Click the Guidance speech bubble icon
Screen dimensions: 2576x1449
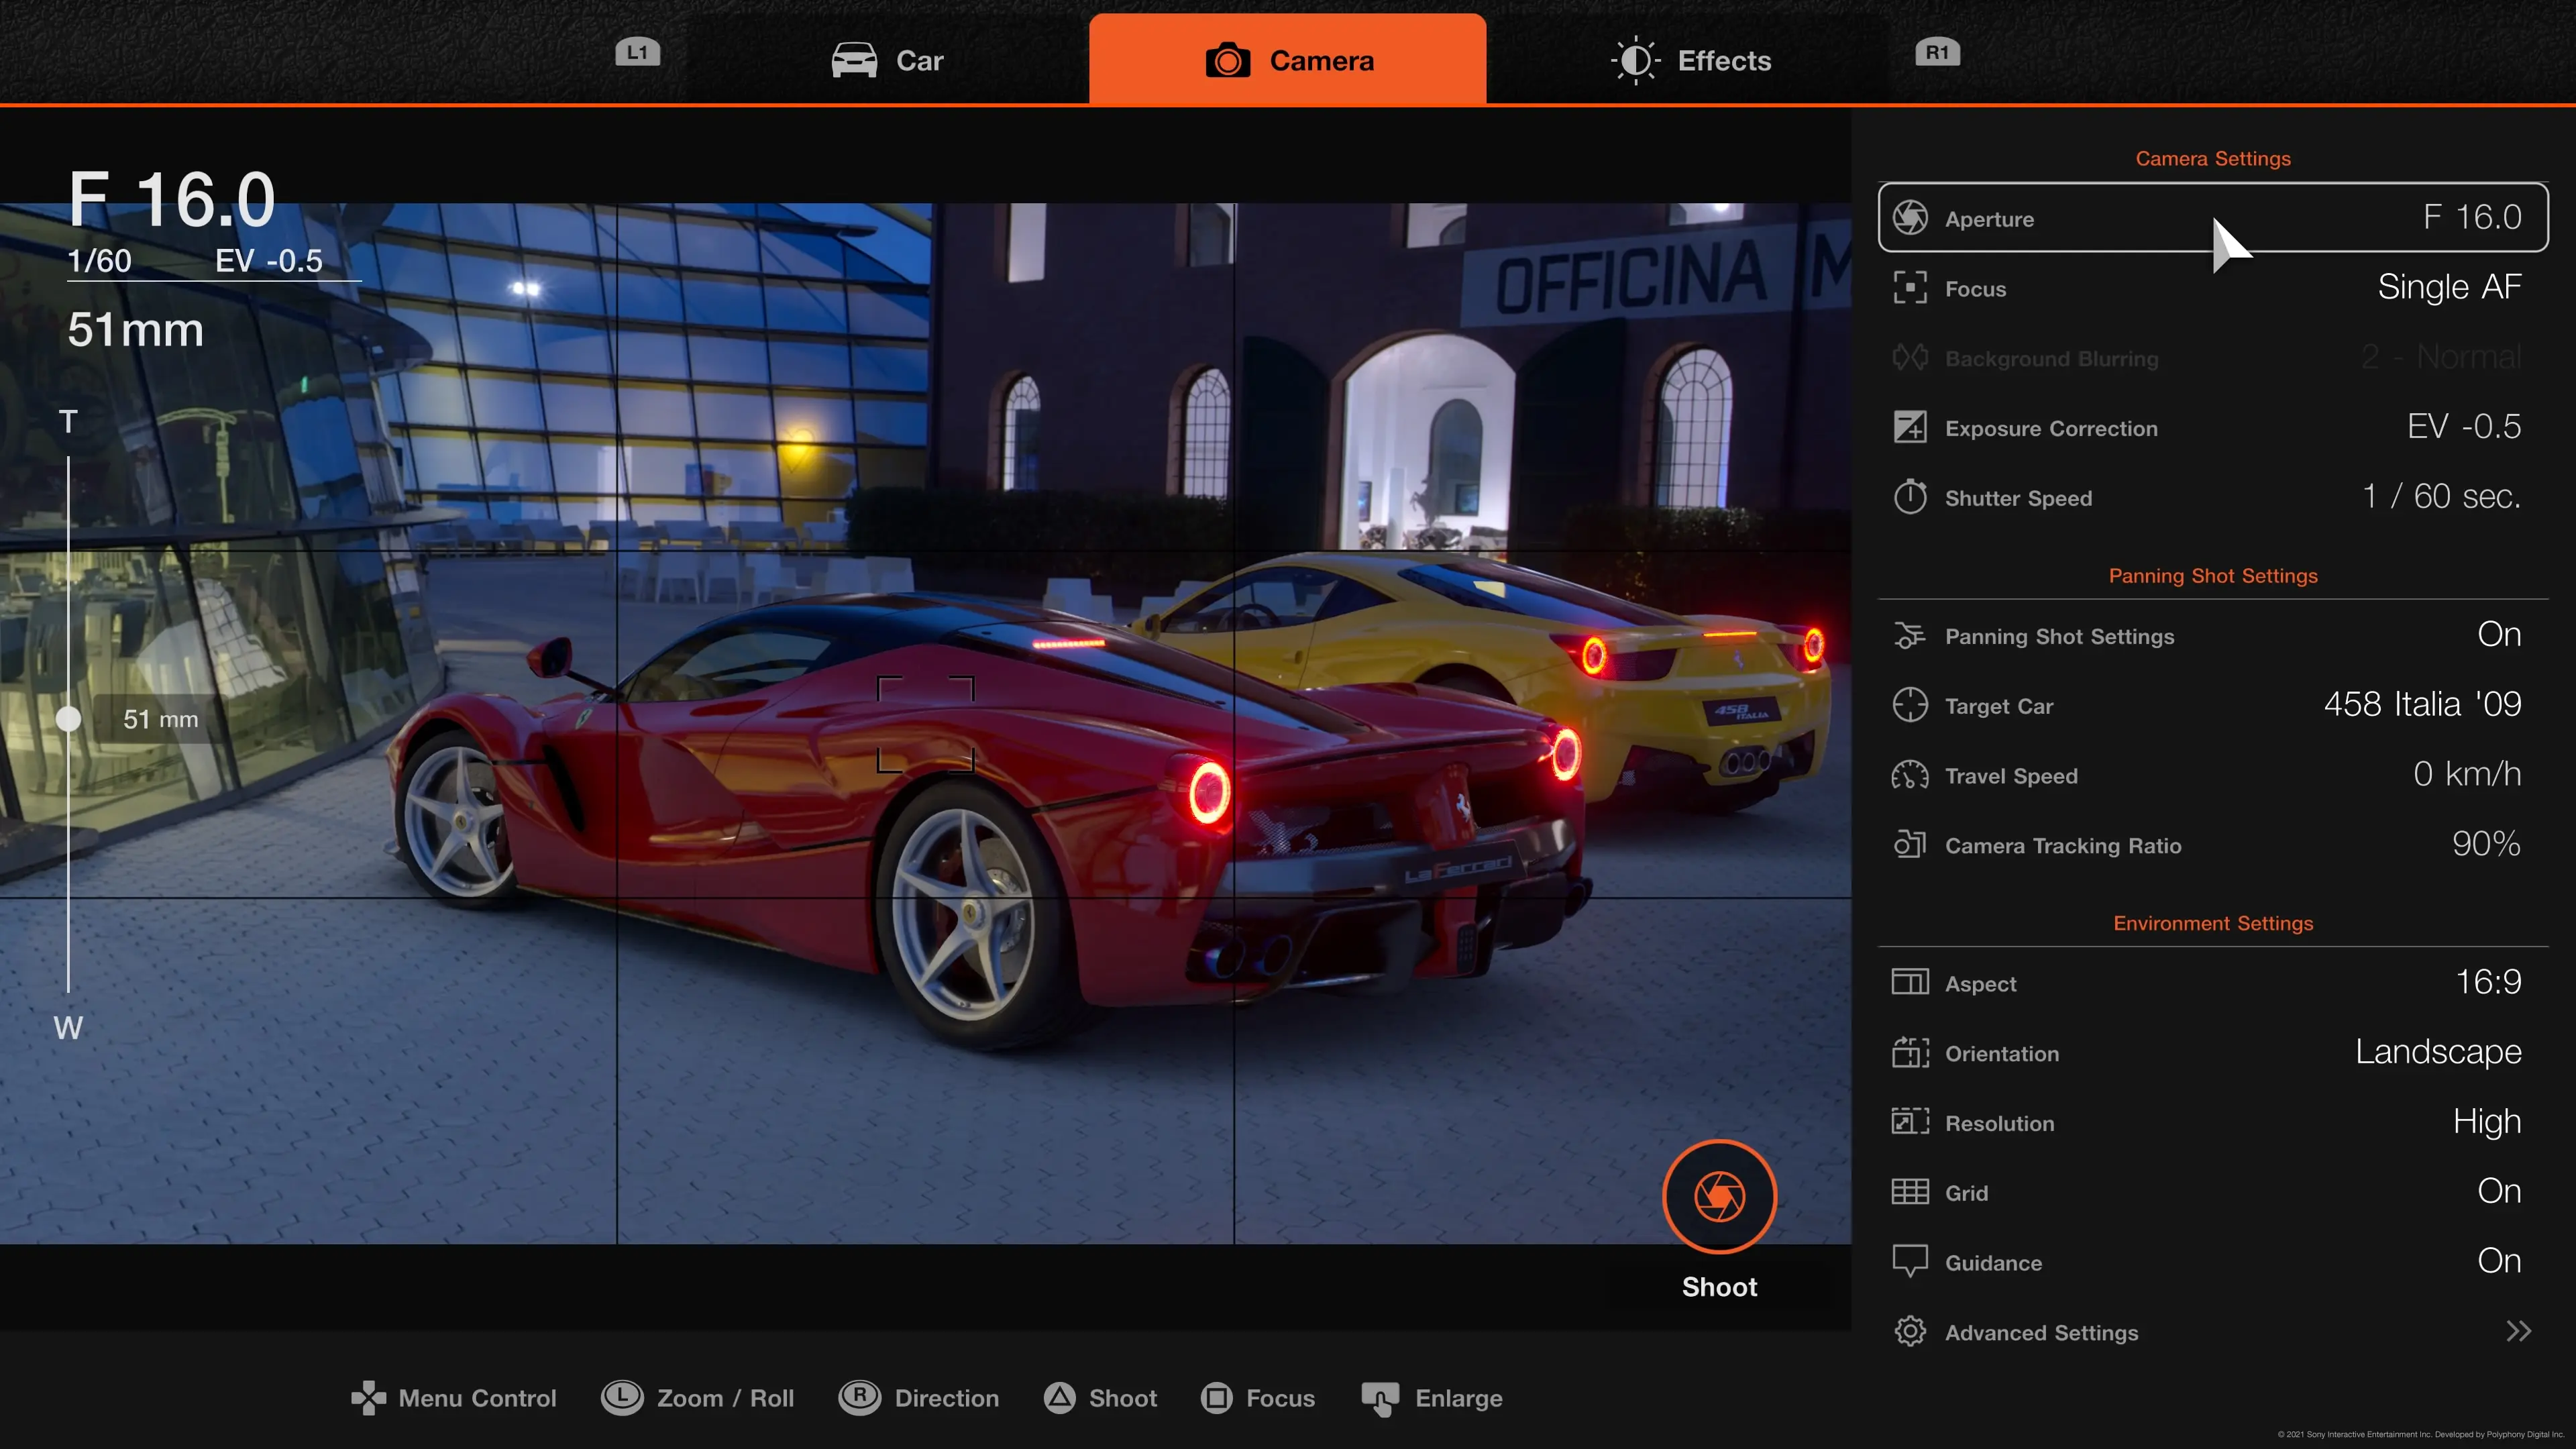click(x=1910, y=1262)
